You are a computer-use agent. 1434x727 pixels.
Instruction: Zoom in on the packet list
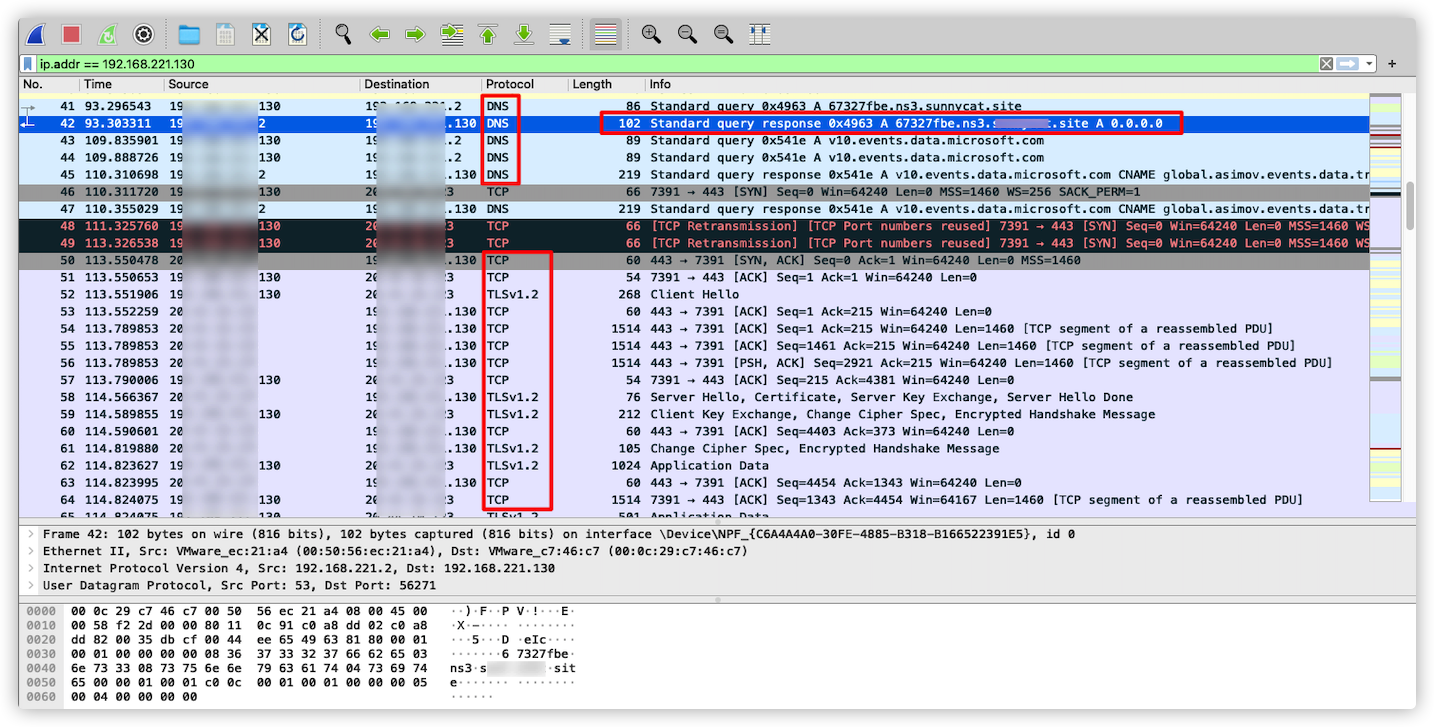point(650,33)
